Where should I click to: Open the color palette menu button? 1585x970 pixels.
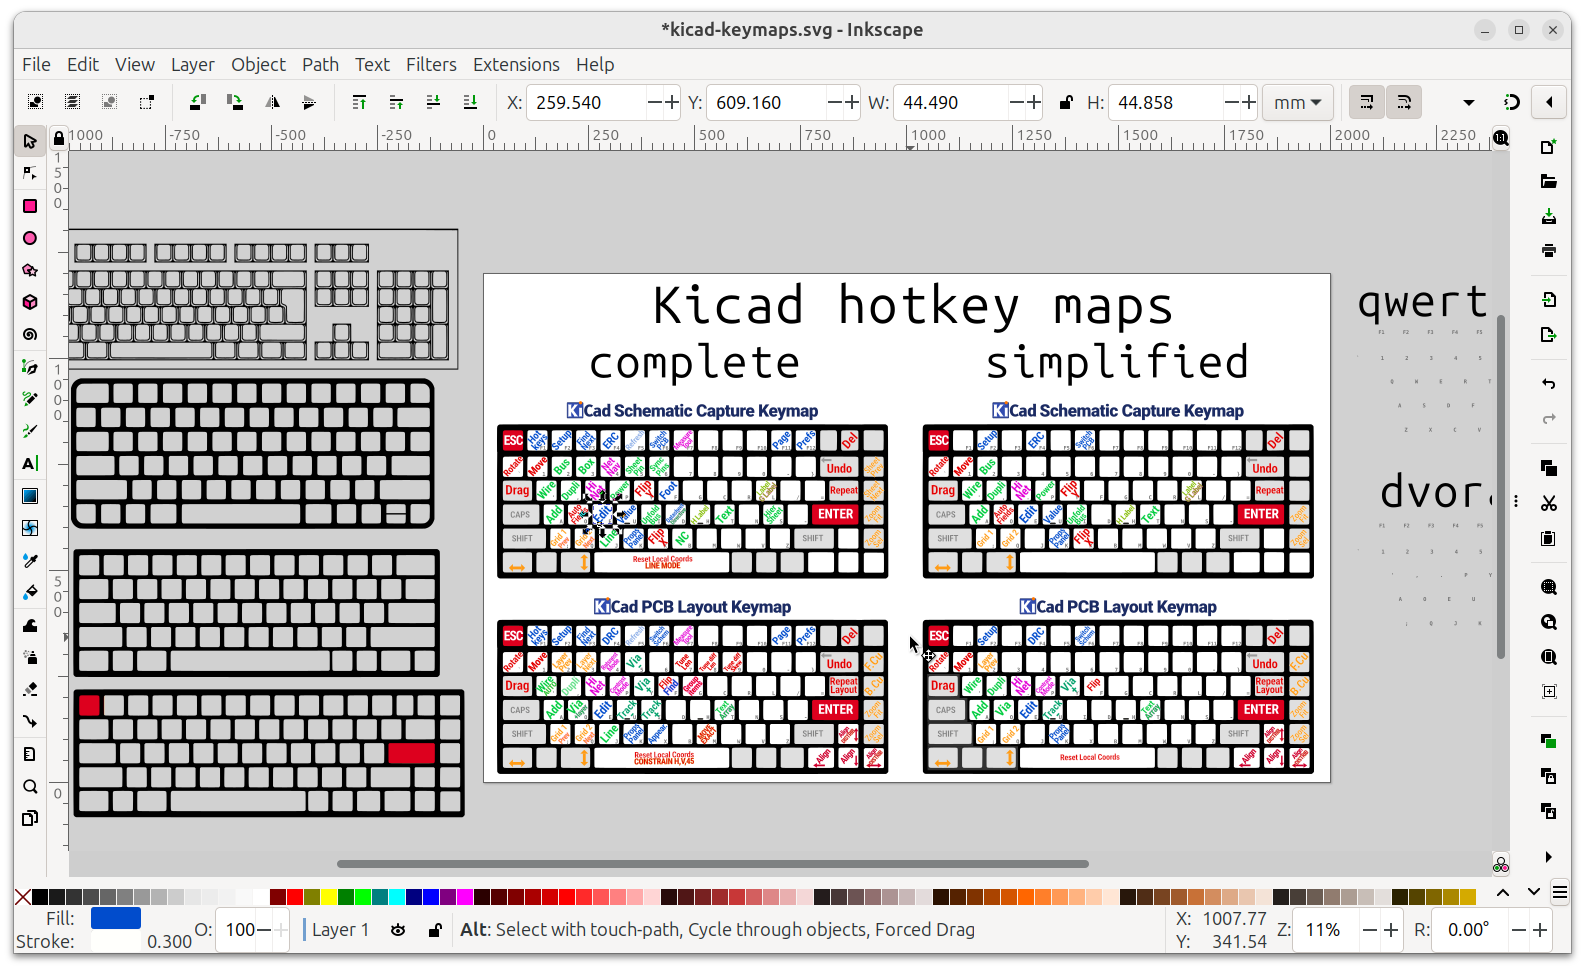[x=1559, y=891]
